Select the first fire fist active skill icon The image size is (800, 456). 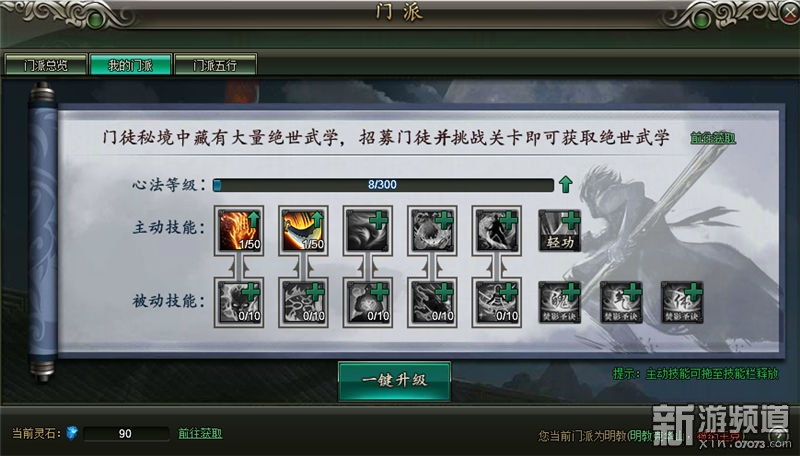tap(239, 231)
